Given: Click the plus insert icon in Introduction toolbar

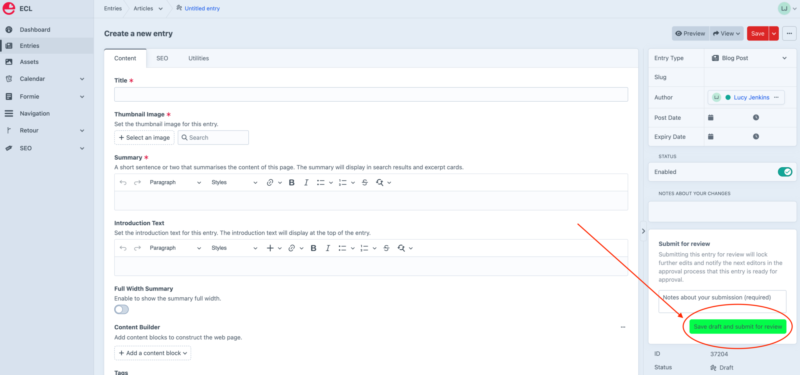Looking at the screenshot, I should point(270,248).
